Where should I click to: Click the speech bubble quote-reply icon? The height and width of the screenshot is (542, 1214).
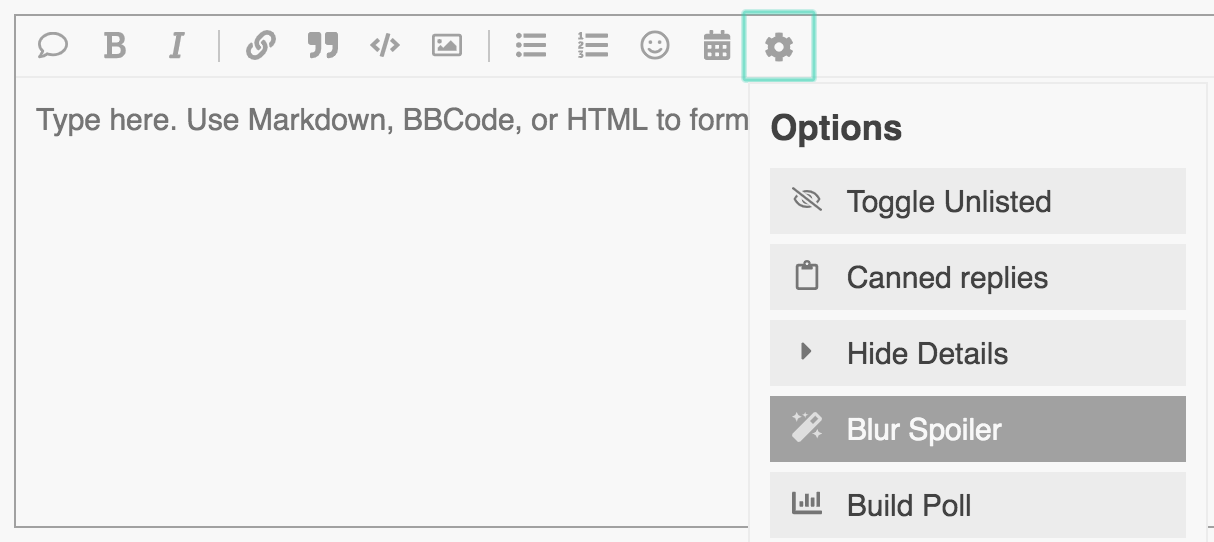click(x=52, y=45)
